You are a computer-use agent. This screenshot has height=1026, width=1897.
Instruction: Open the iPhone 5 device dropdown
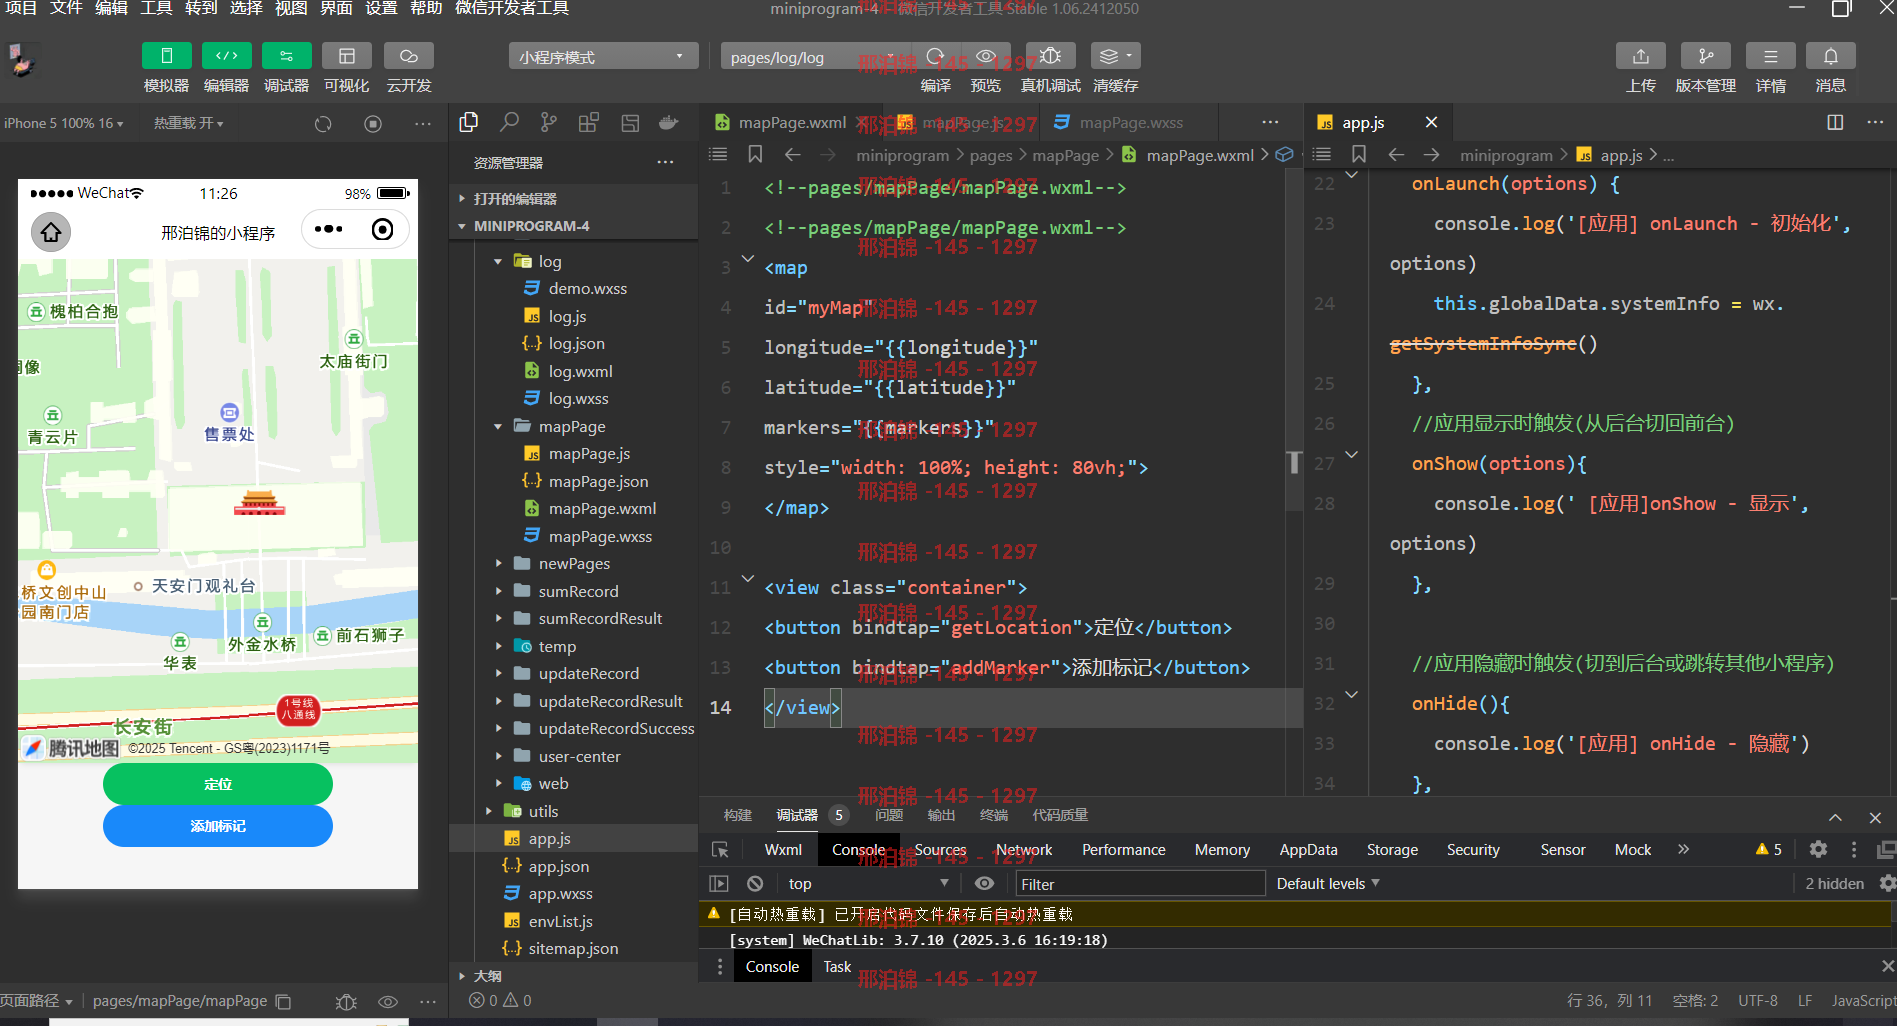(64, 123)
